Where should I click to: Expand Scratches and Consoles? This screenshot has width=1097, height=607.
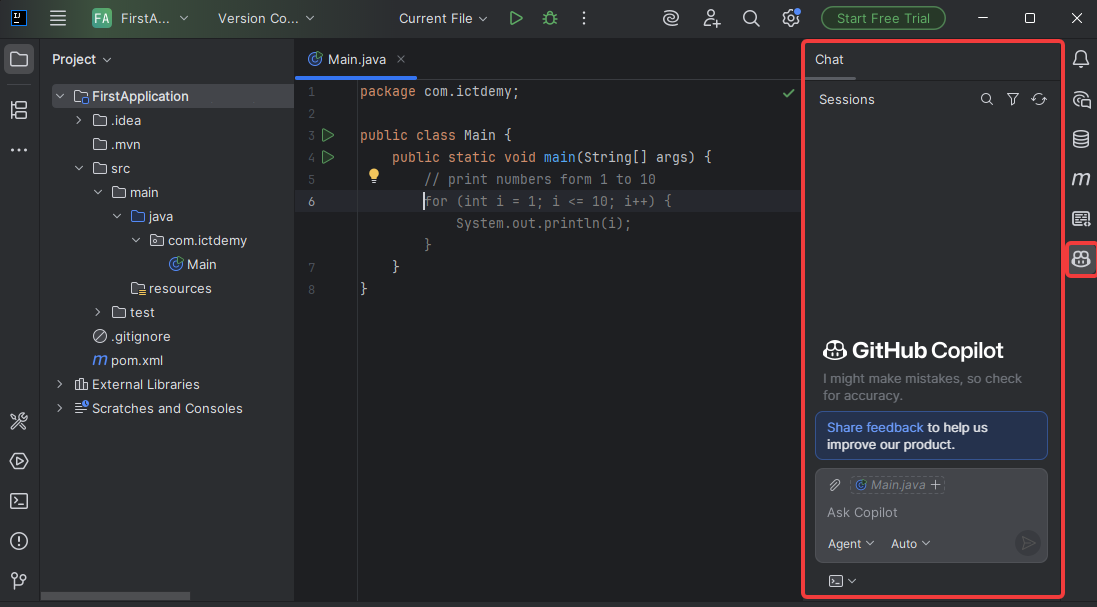click(60, 408)
